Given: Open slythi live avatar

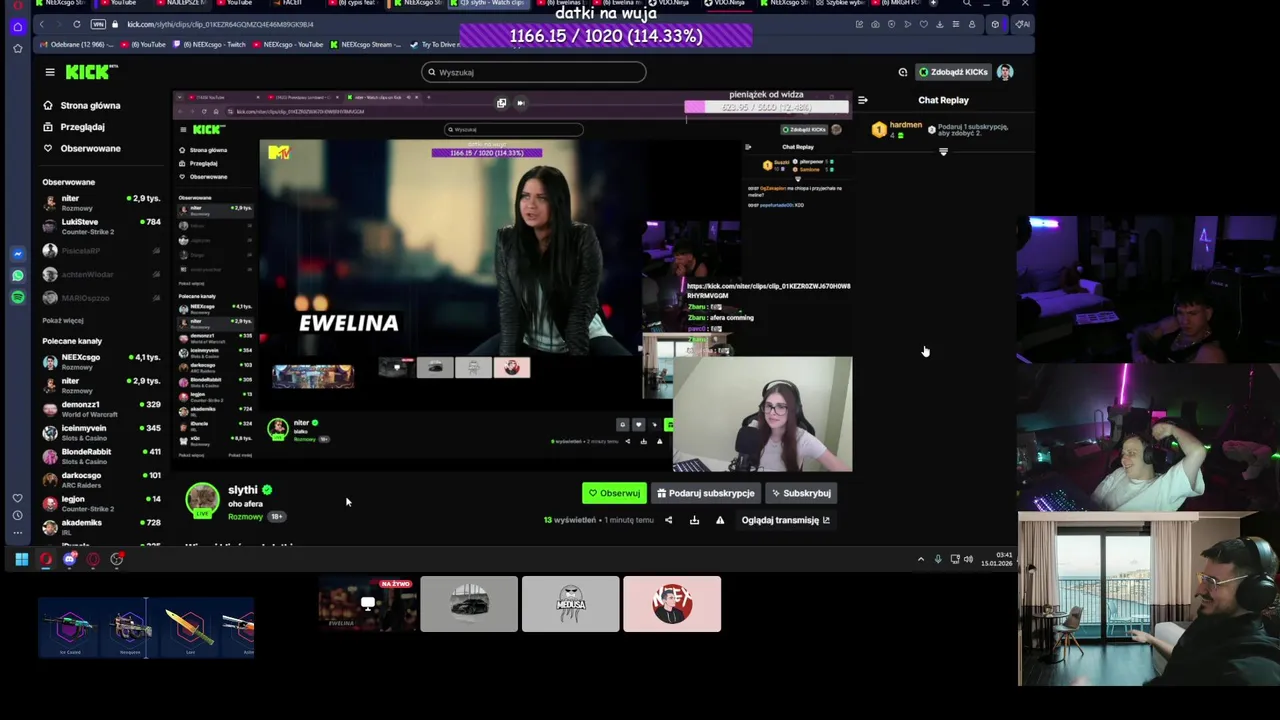Looking at the screenshot, I should pyautogui.click(x=202, y=500).
